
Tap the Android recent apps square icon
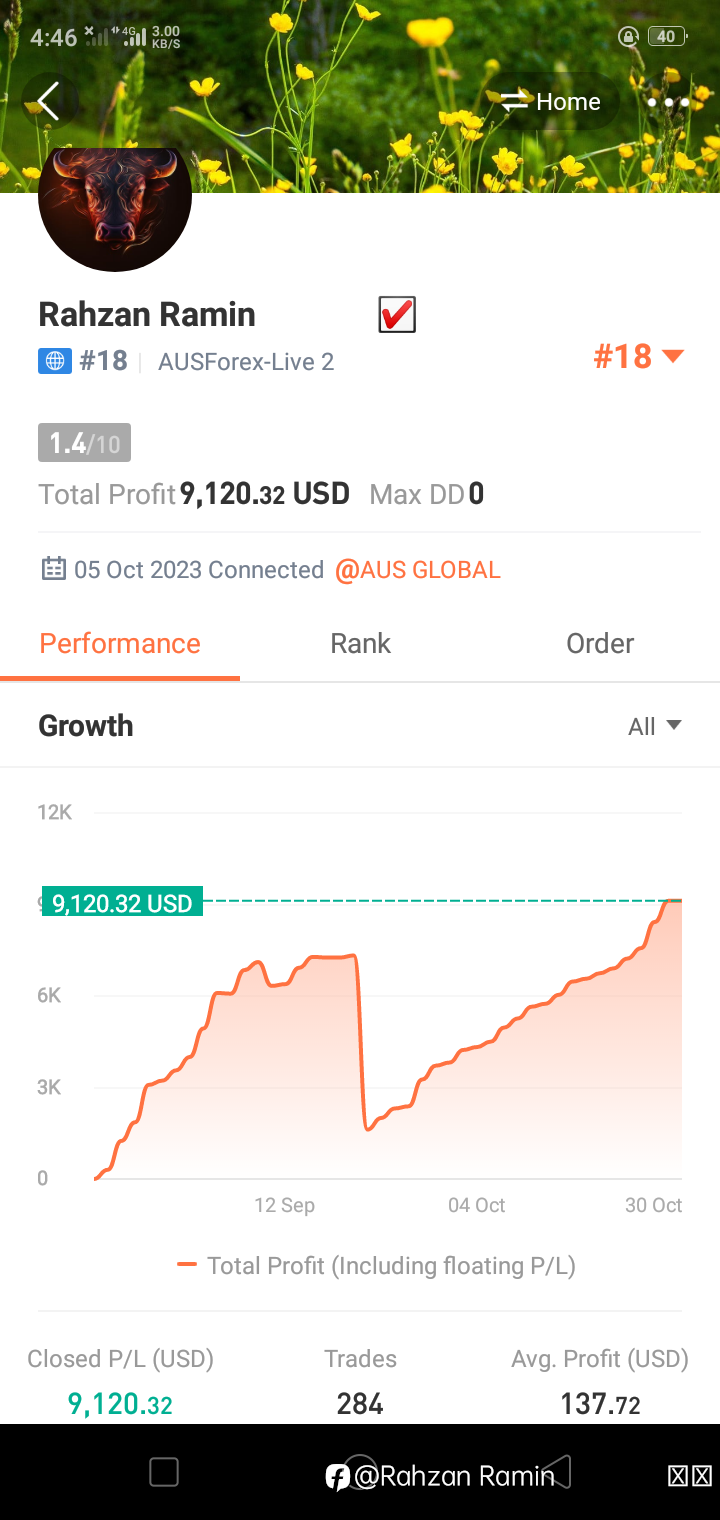[163, 1472]
